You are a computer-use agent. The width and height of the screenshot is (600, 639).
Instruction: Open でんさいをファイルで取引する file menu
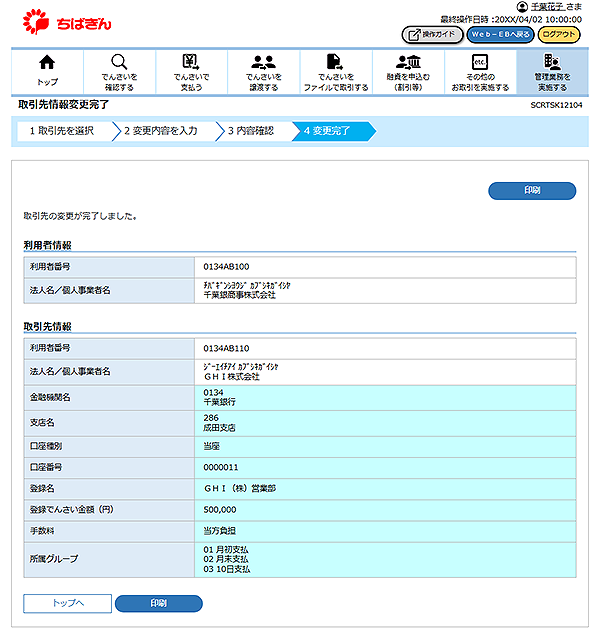(x=336, y=72)
